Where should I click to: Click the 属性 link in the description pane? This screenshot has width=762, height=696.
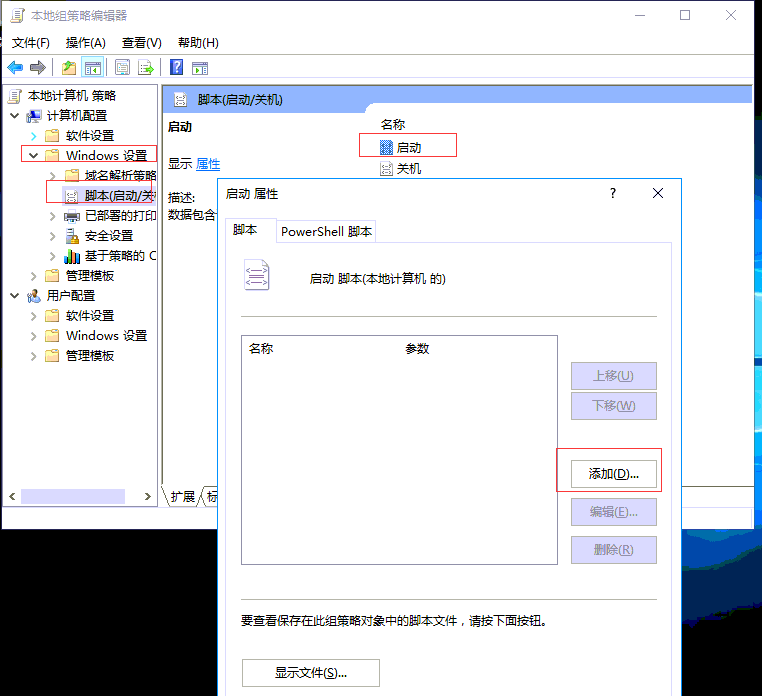point(207,164)
